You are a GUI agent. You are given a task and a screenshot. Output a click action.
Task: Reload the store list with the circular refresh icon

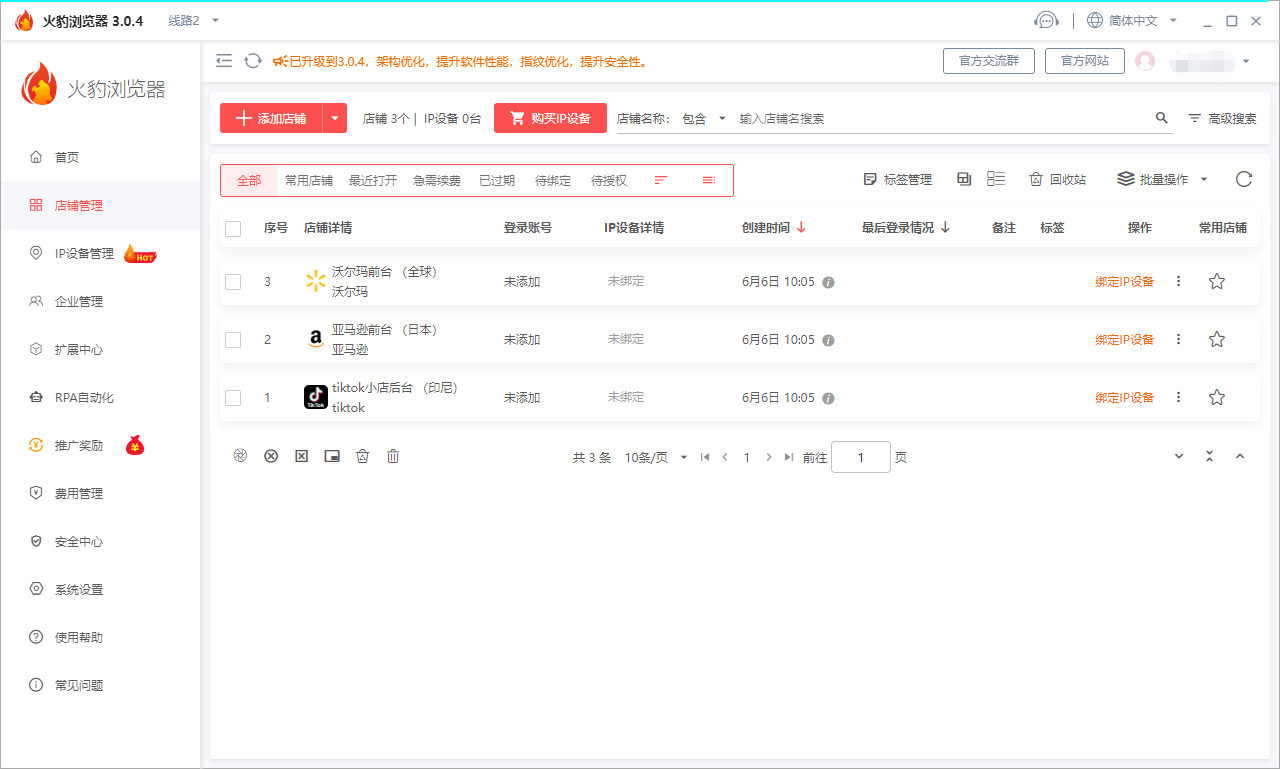(1243, 180)
